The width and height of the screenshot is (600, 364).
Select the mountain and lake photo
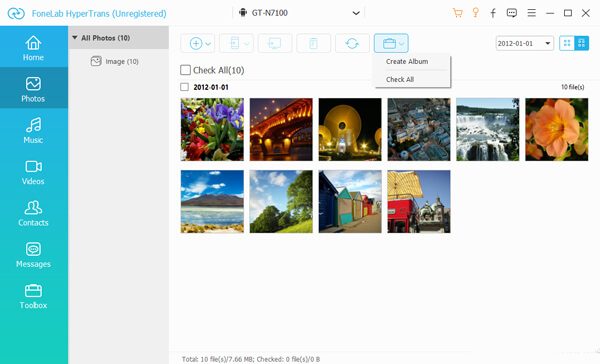[x=212, y=201]
